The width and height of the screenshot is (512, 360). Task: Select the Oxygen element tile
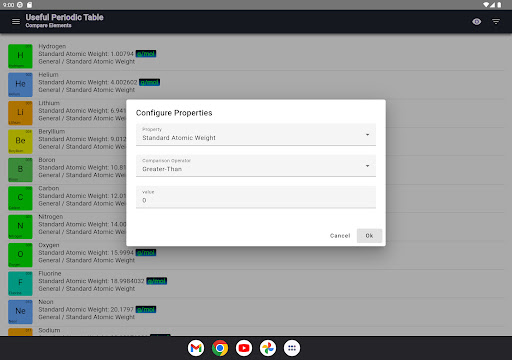point(20,255)
